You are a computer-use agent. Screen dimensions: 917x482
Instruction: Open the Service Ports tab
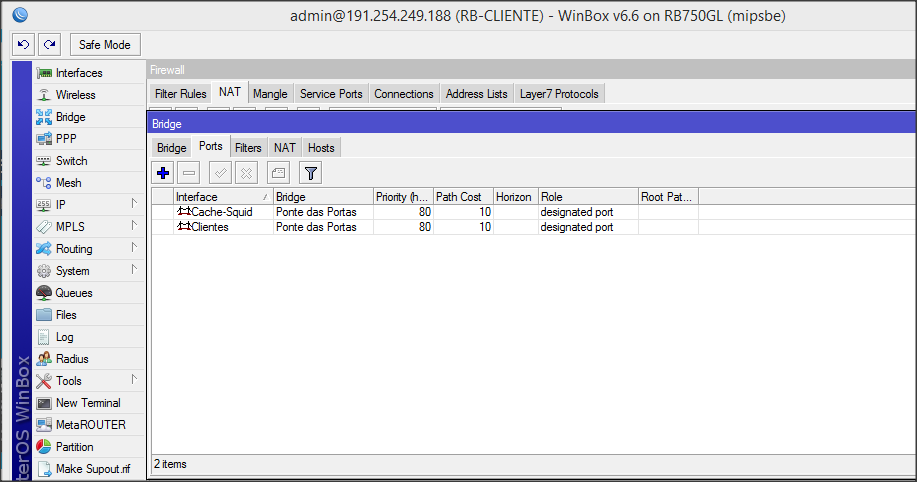pyautogui.click(x=331, y=94)
